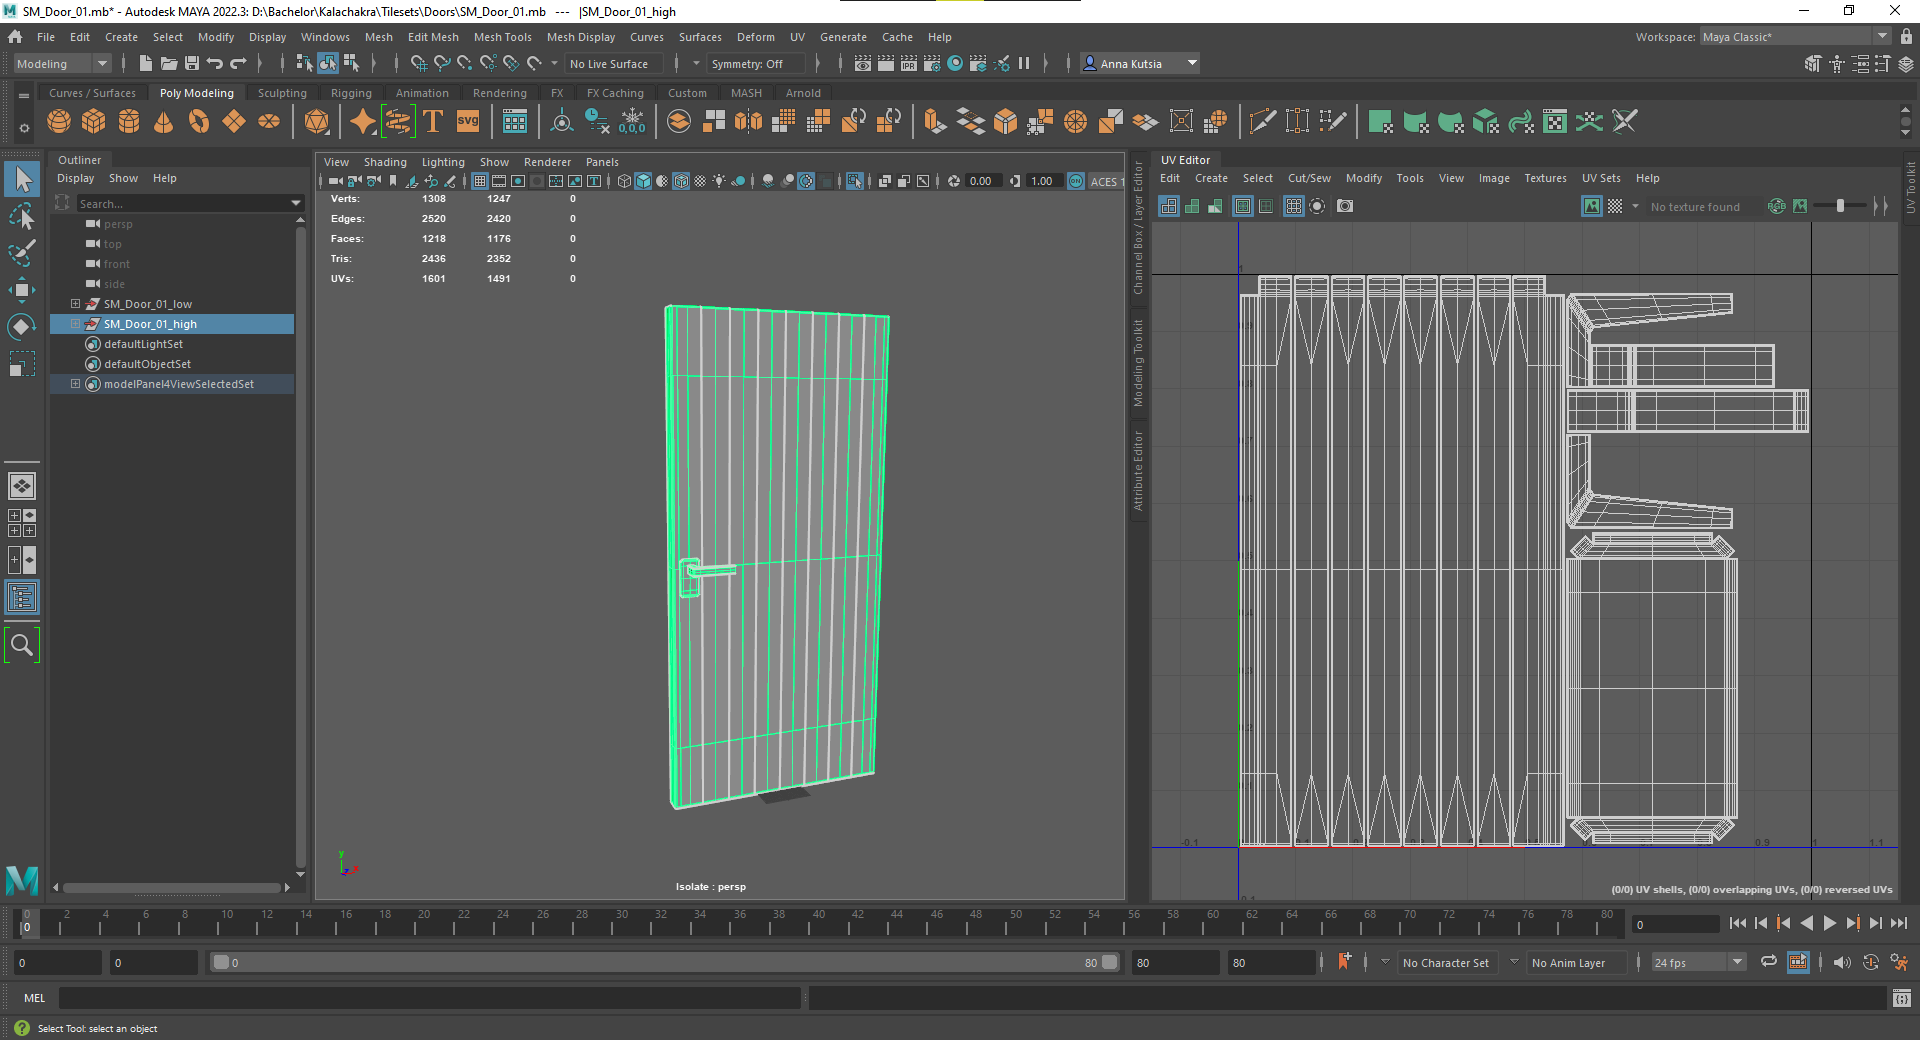The height and width of the screenshot is (1040, 1920).
Task: Toggle playback loop mode
Action: pyautogui.click(x=1769, y=962)
